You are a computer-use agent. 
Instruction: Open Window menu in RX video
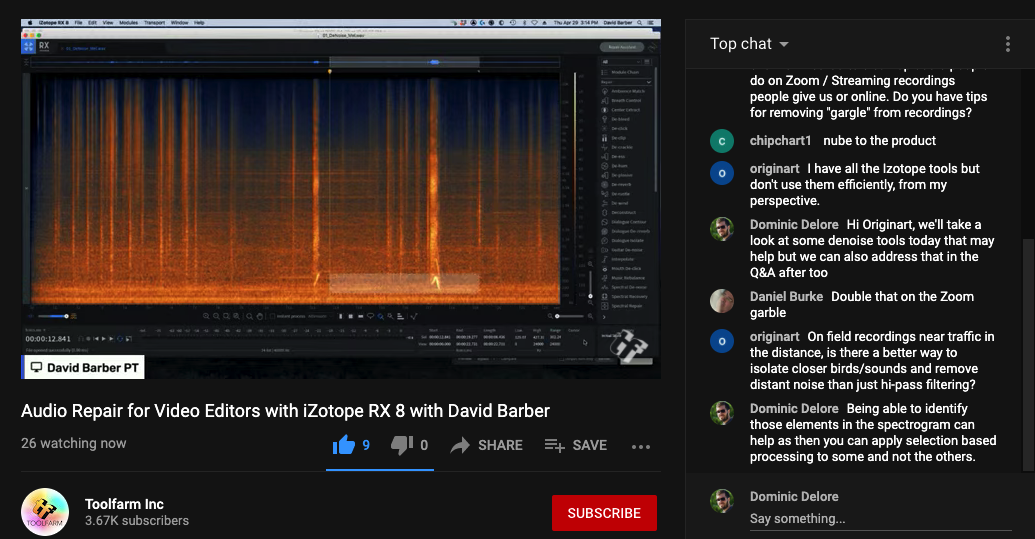click(x=180, y=22)
